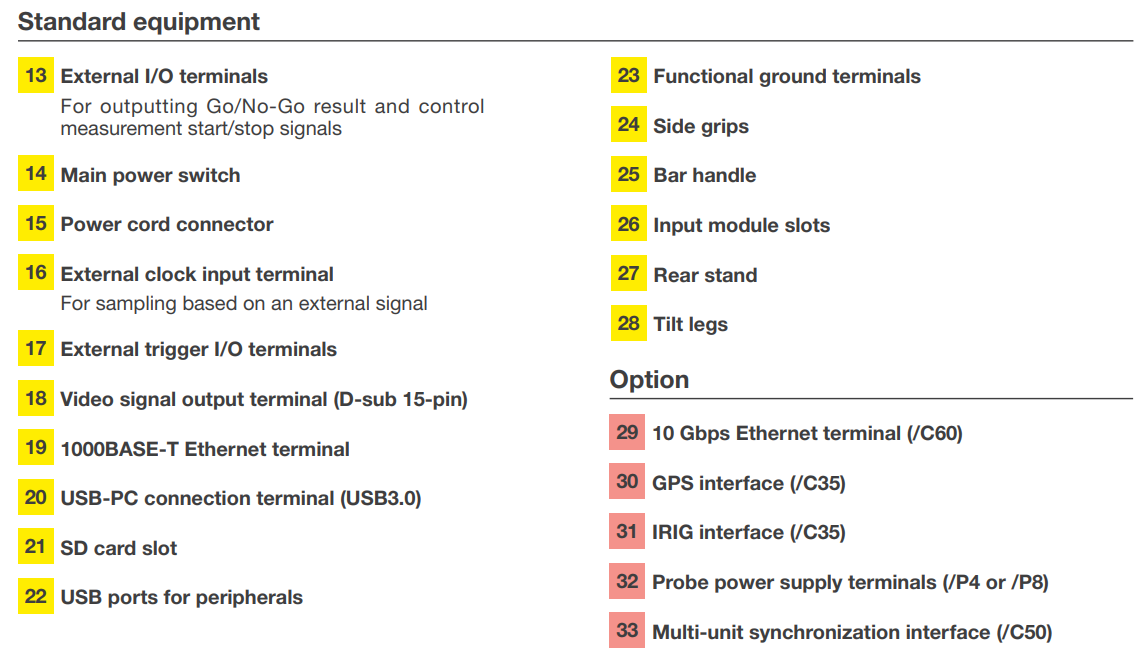Select External I/O terminals label
This screenshot has width=1140, height=654.
(x=164, y=76)
